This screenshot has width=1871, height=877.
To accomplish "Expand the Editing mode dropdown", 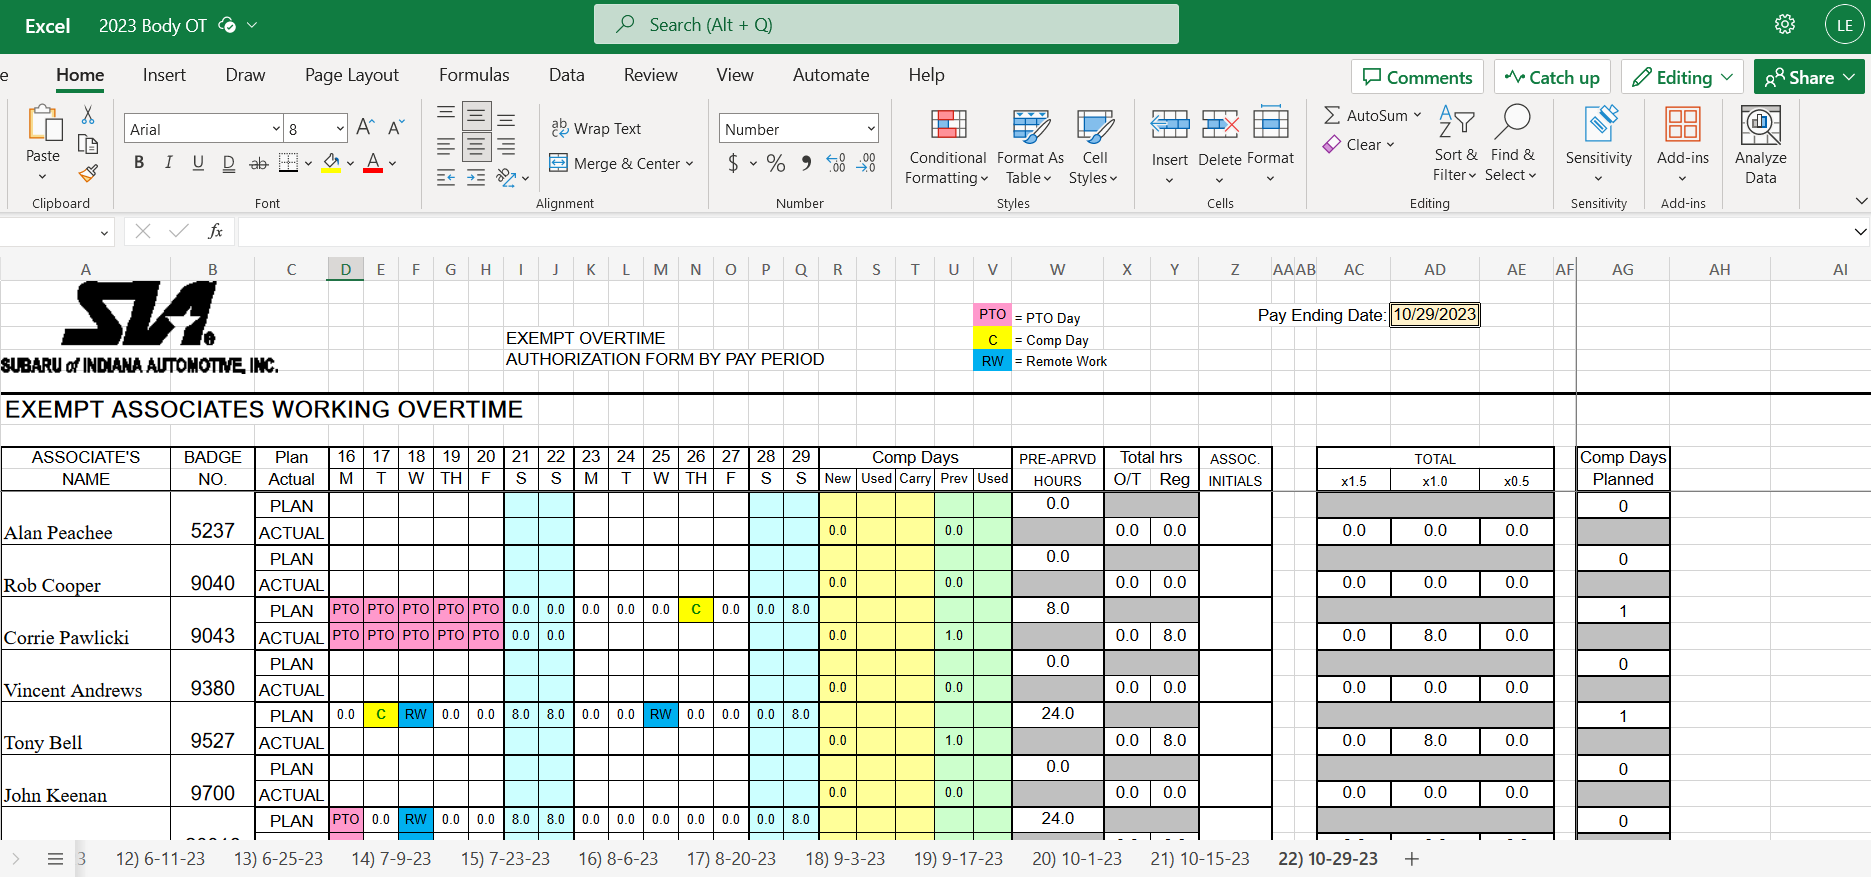I will point(1683,78).
